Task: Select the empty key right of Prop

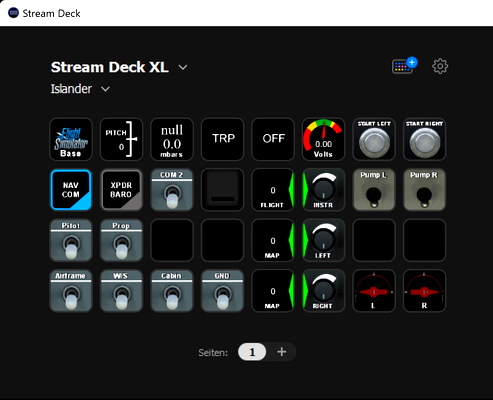Action: point(172,240)
